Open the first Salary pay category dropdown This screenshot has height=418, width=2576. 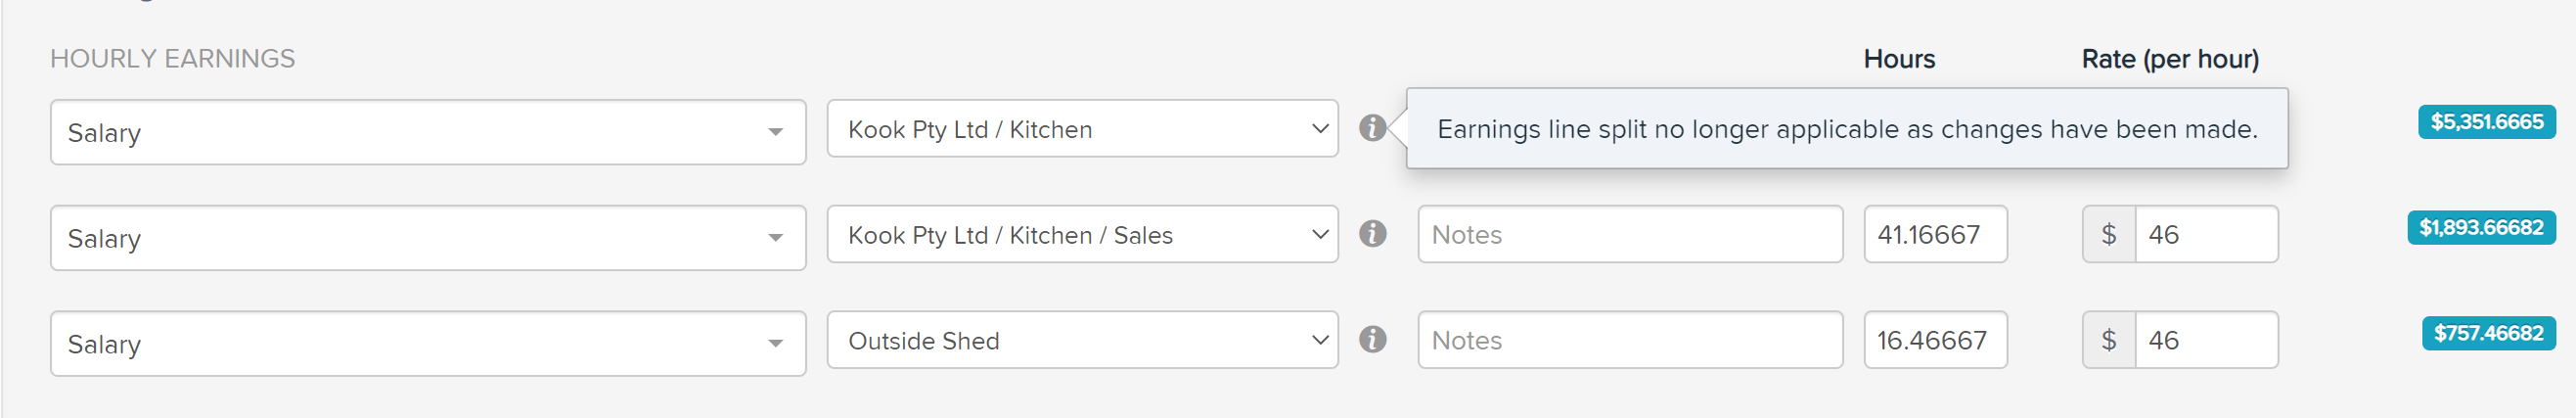428,132
